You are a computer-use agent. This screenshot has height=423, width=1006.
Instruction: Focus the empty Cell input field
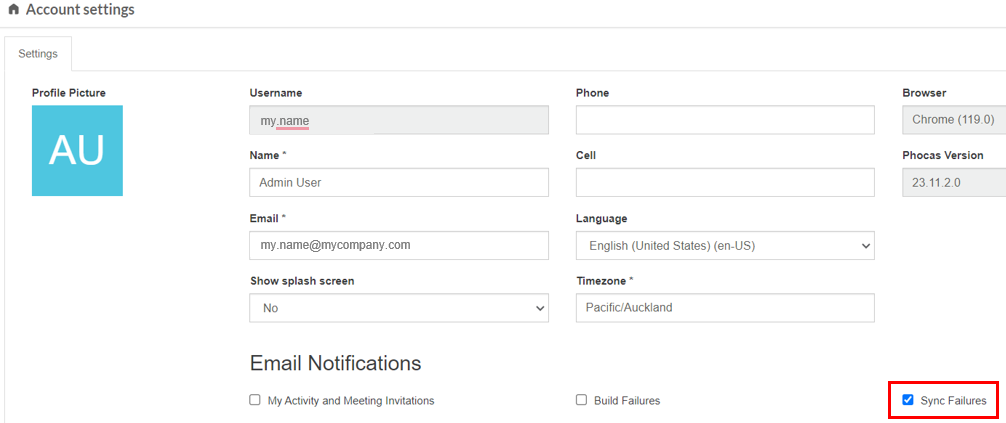724,183
